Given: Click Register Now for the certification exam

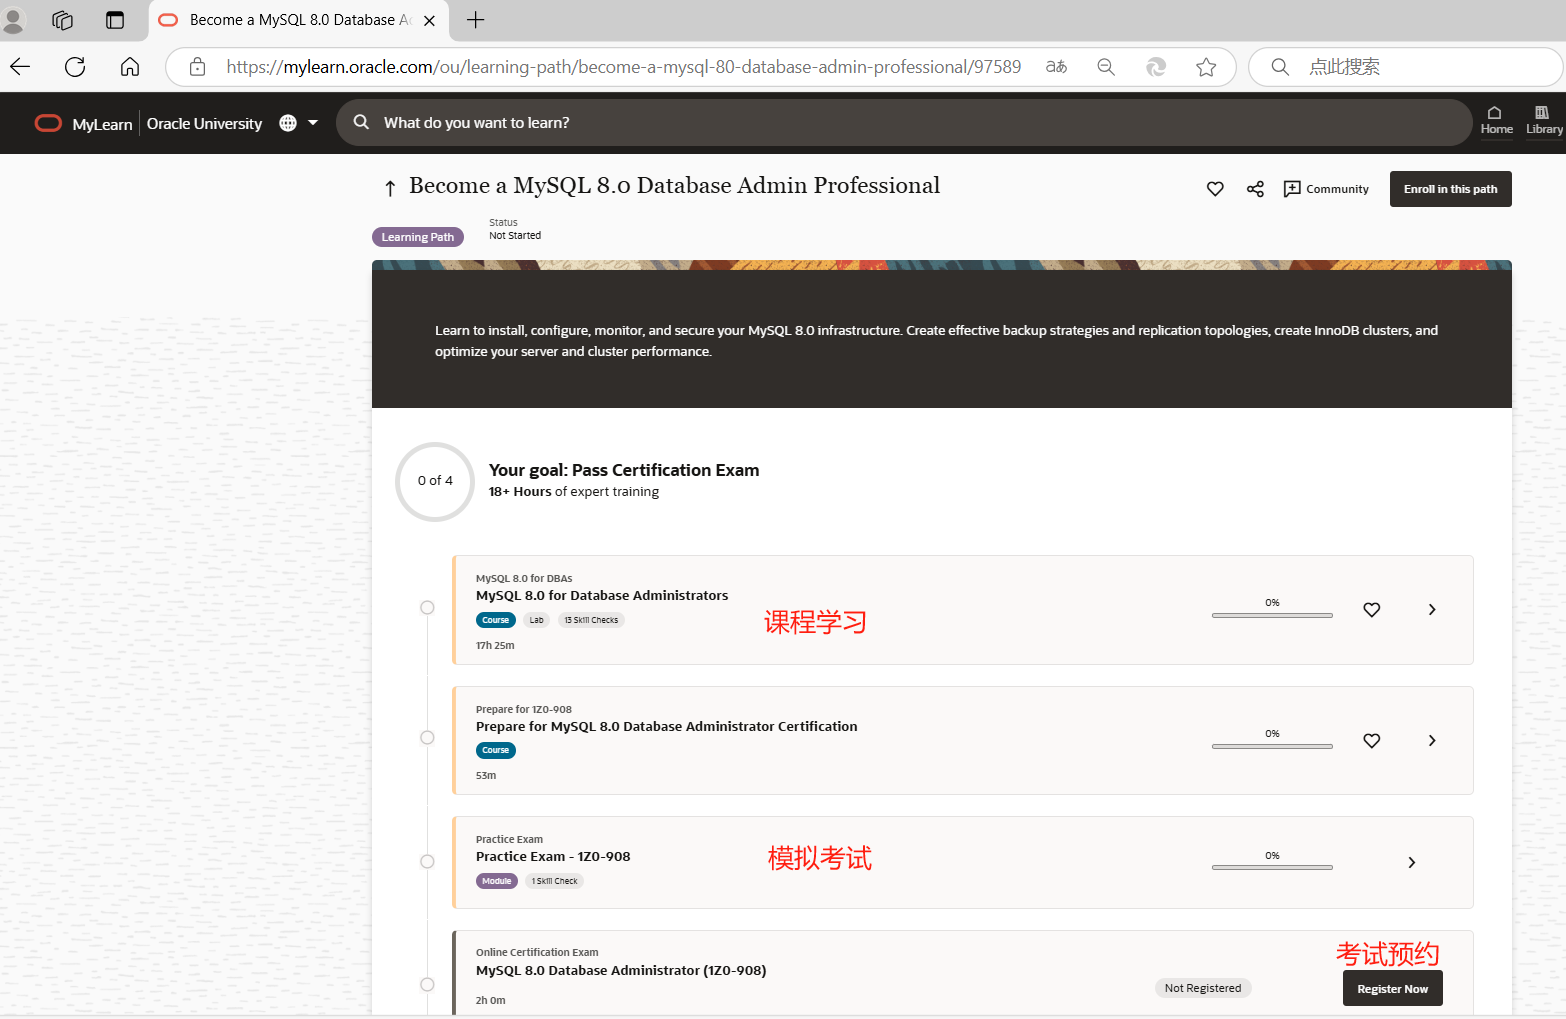Looking at the screenshot, I should (1392, 987).
